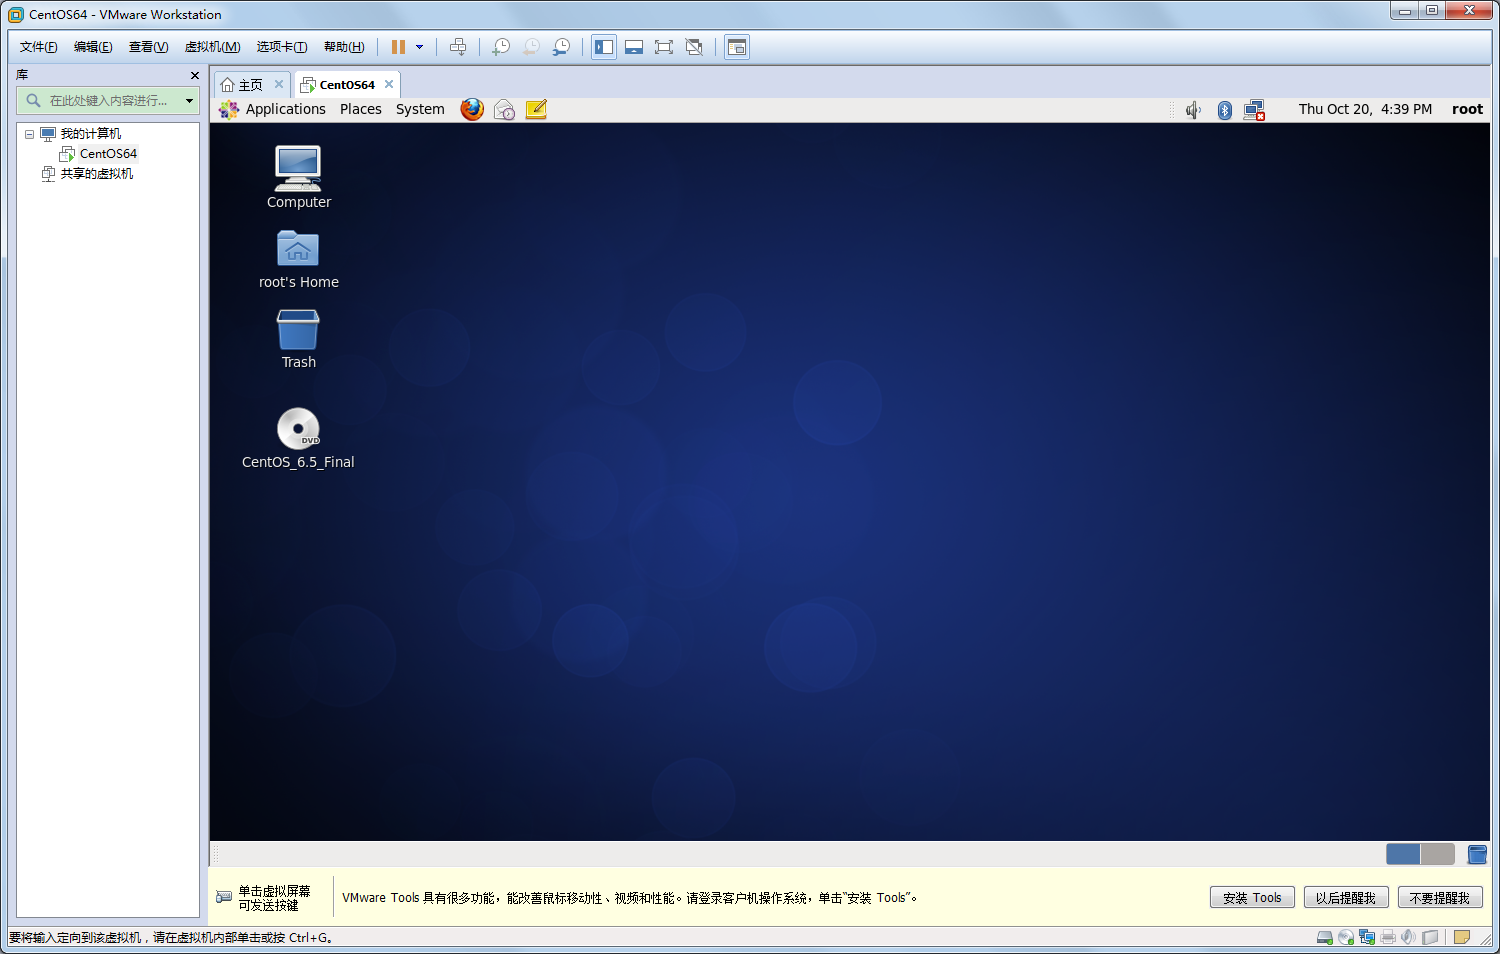Collapse the 我的计算机 tree node
The width and height of the screenshot is (1500, 954).
29,134
